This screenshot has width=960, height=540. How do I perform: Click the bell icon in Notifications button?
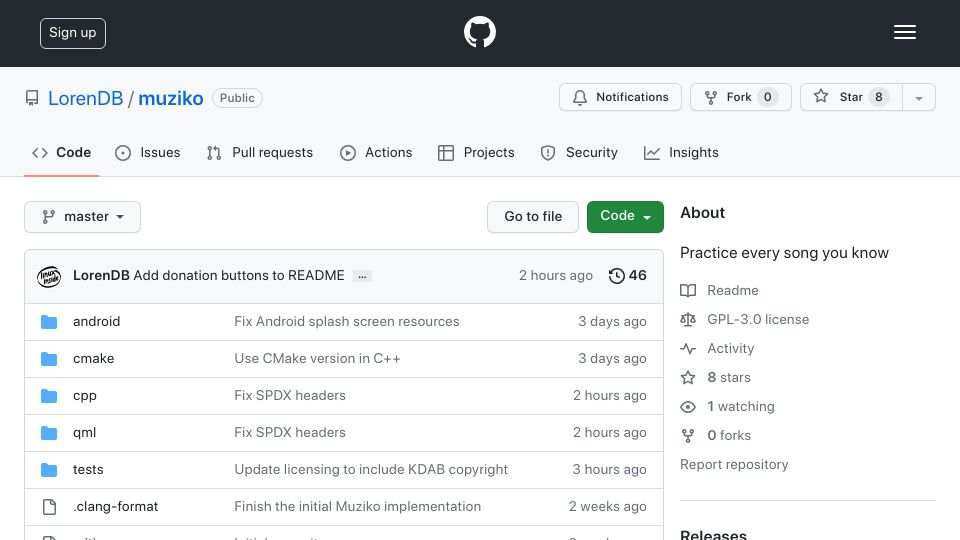click(580, 97)
